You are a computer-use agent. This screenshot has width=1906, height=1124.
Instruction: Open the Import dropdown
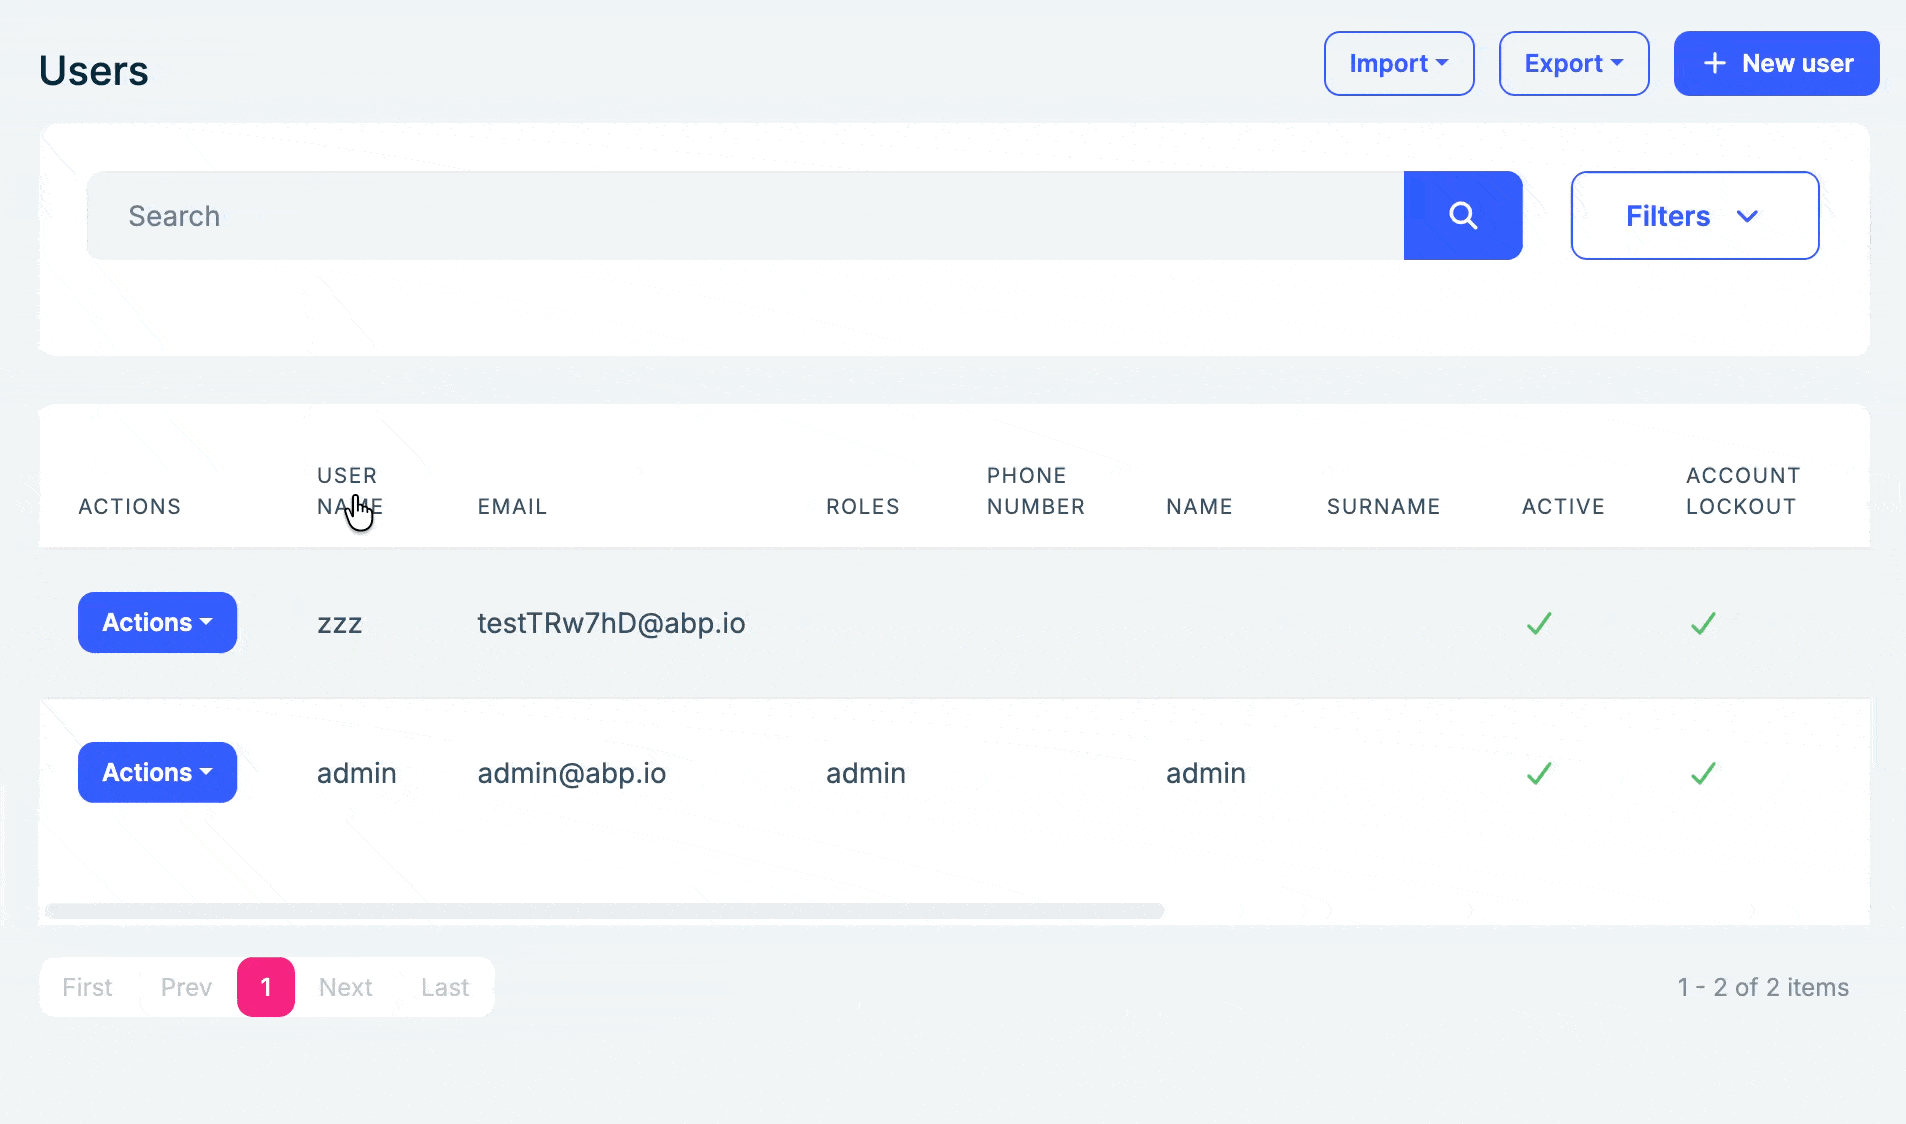tap(1398, 64)
